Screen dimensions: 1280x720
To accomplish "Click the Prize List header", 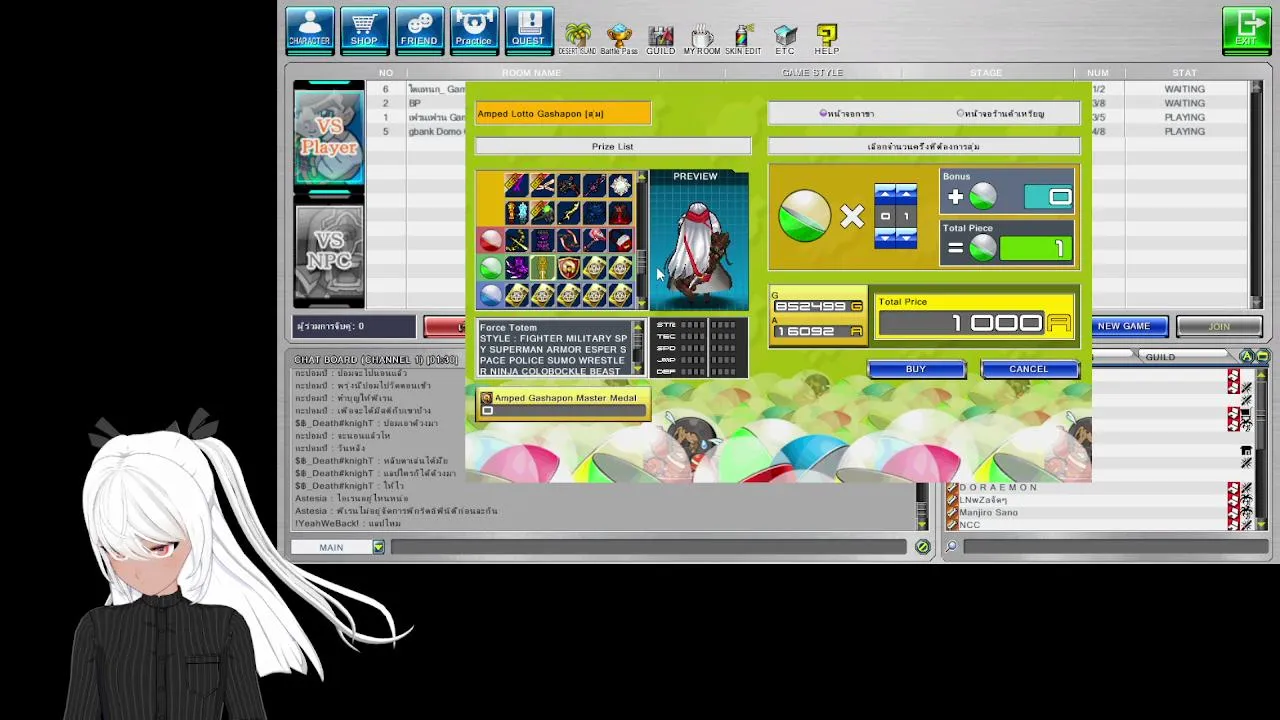I will pyautogui.click(x=613, y=146).
